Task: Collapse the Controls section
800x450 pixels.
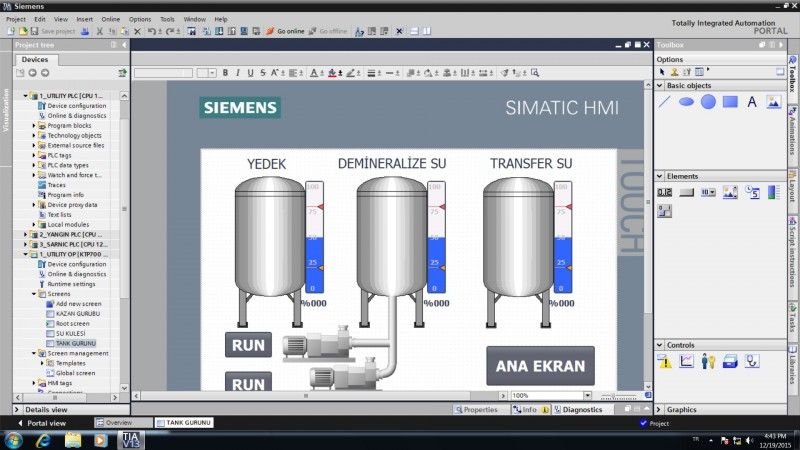Action: pyautogui.click(x=659, y=345)
